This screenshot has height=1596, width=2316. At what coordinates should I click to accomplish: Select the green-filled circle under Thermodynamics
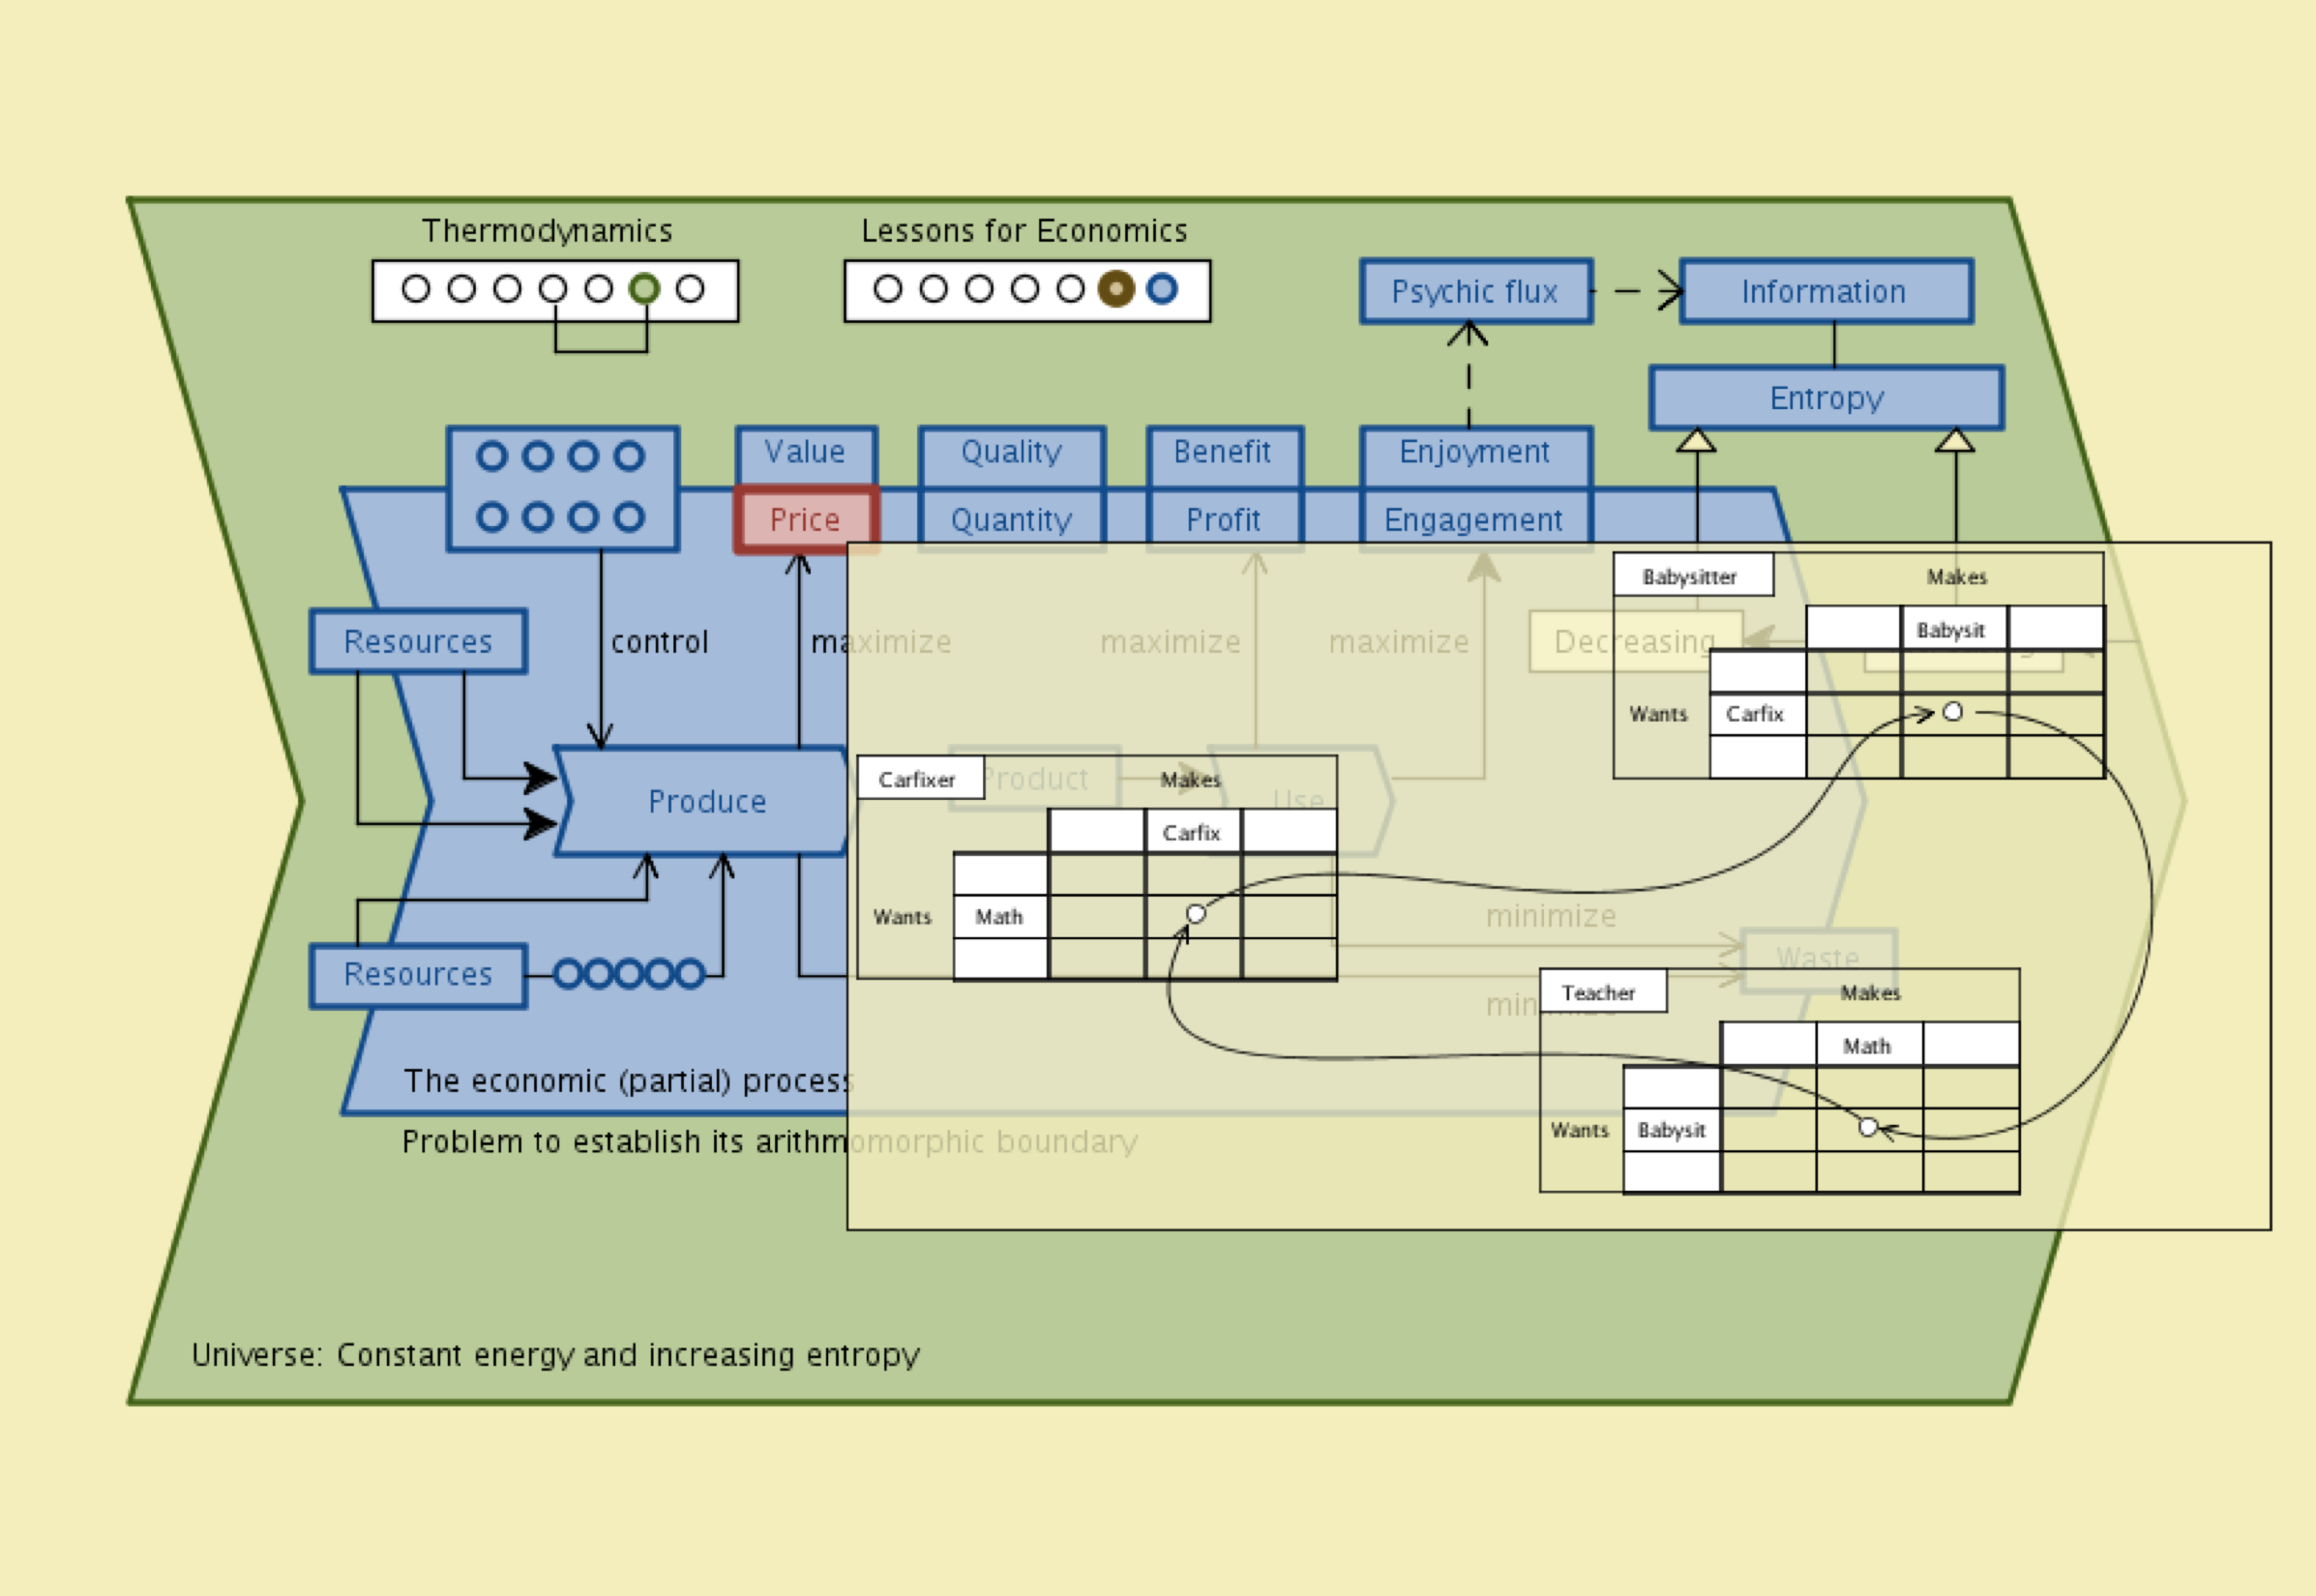tap(644, 289)
